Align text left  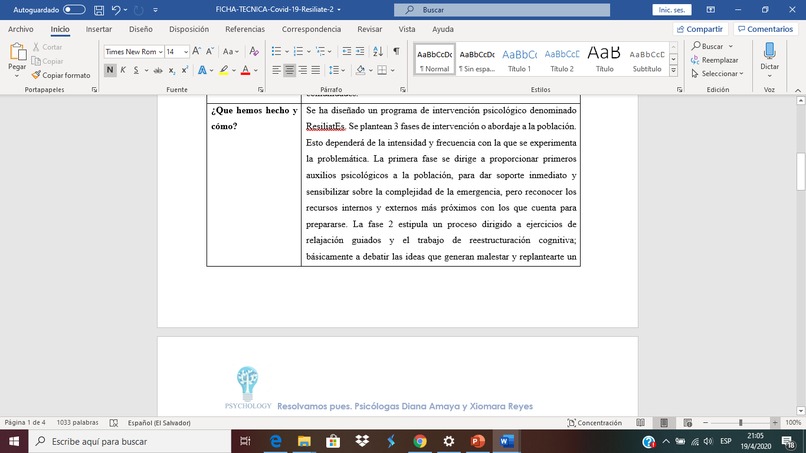click(x=277, y=70)
